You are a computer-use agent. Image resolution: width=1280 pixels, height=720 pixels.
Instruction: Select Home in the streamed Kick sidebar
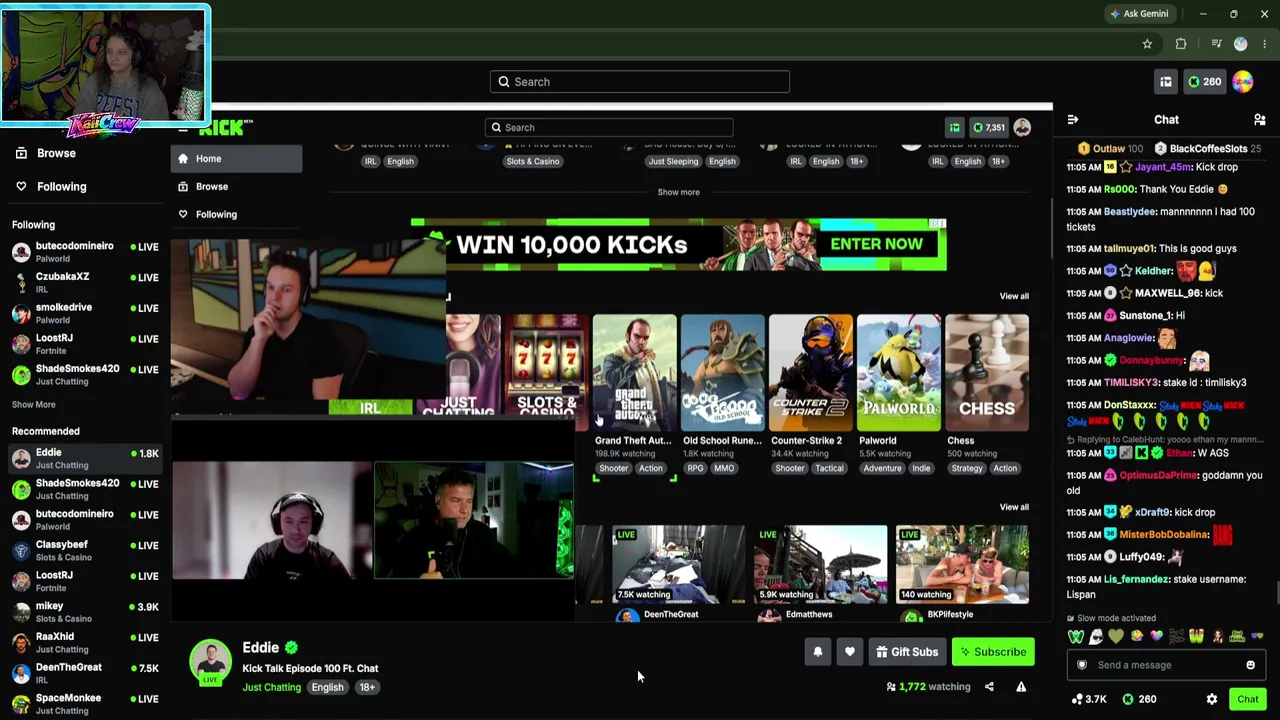(237, 158)
